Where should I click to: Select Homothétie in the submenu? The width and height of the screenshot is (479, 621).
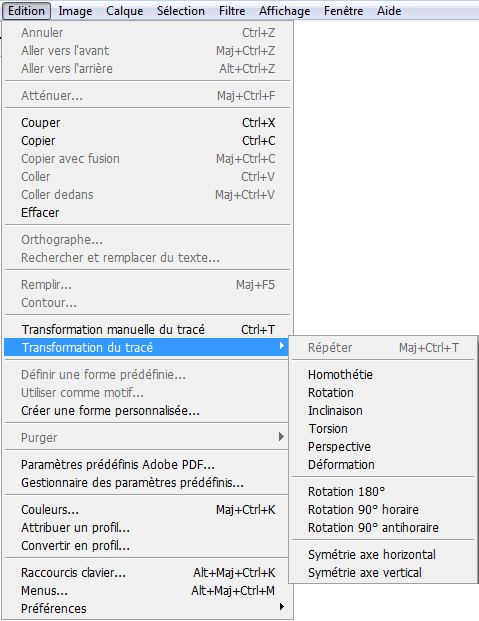coord(383,375)
